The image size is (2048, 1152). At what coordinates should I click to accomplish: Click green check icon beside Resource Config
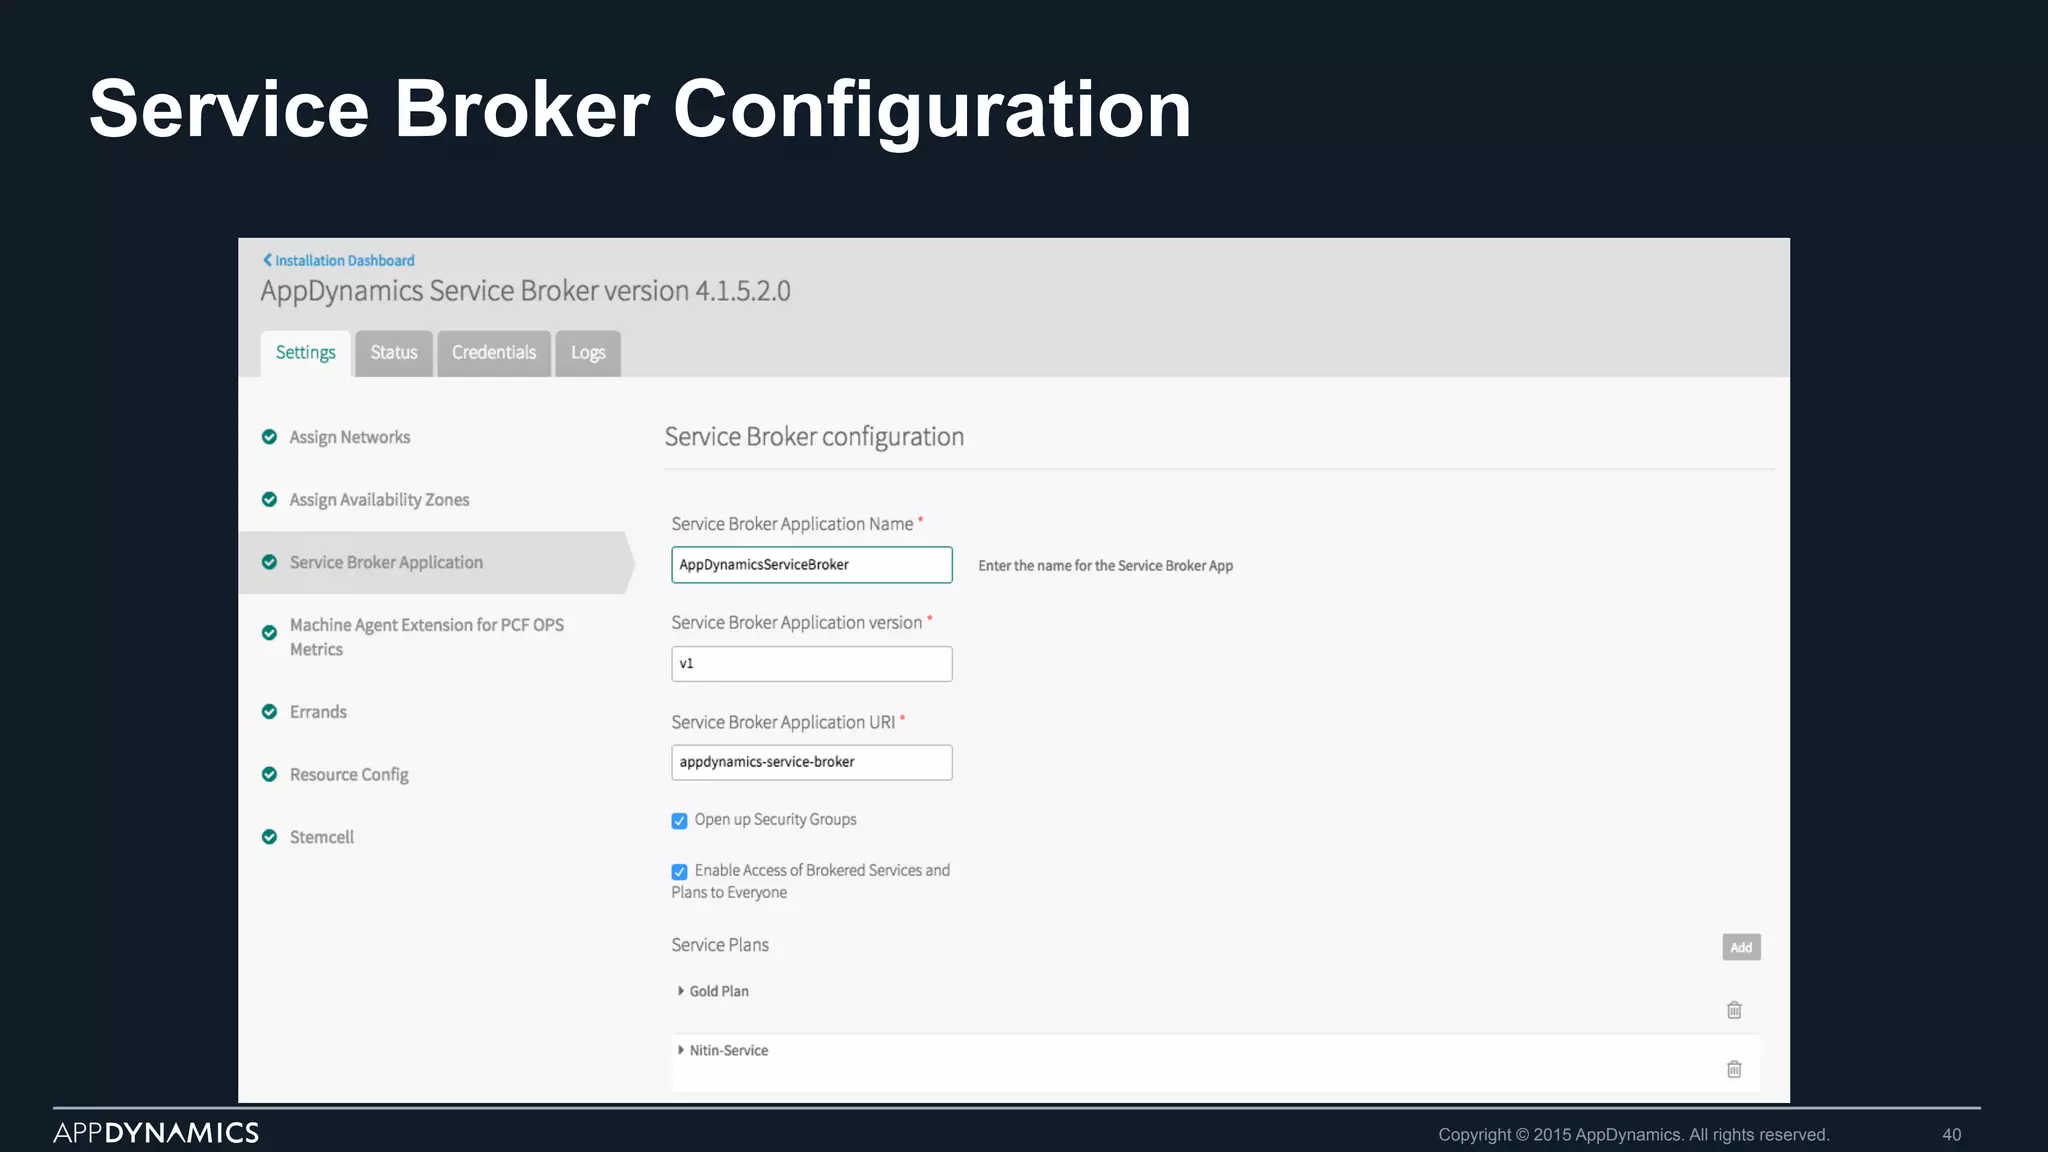[269, 775]
